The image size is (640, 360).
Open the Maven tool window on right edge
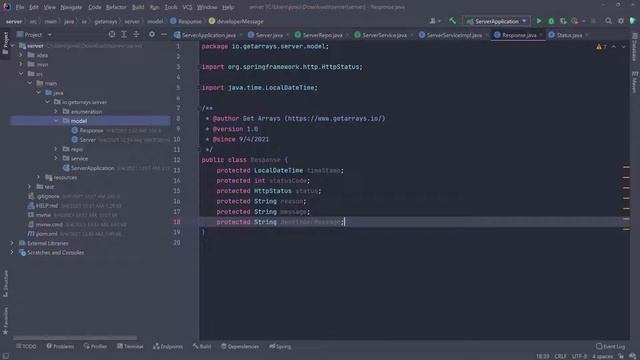click(635, 82)
